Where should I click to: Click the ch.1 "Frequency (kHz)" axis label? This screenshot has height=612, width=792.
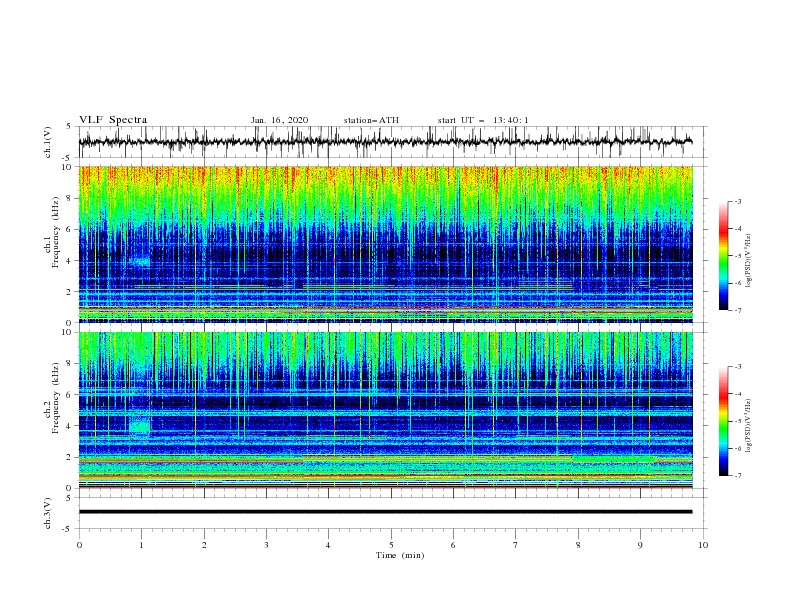[56, 232]
